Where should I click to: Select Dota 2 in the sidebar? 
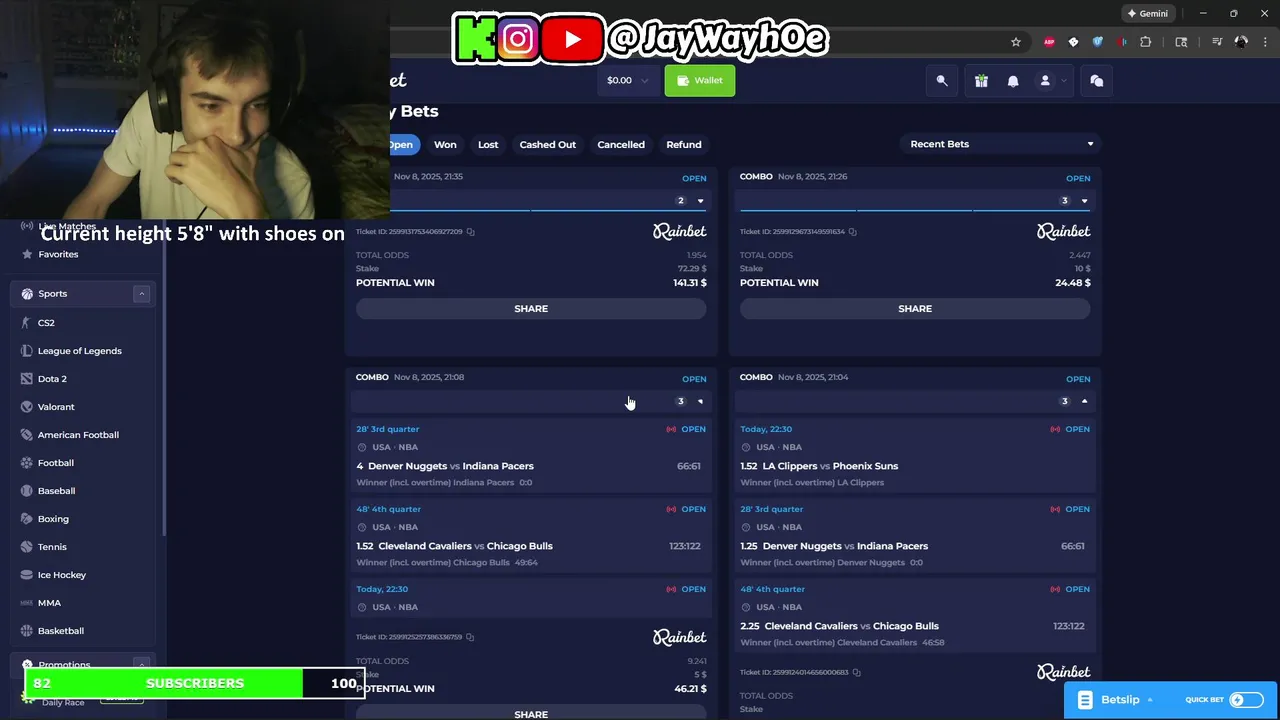(52, 379)
